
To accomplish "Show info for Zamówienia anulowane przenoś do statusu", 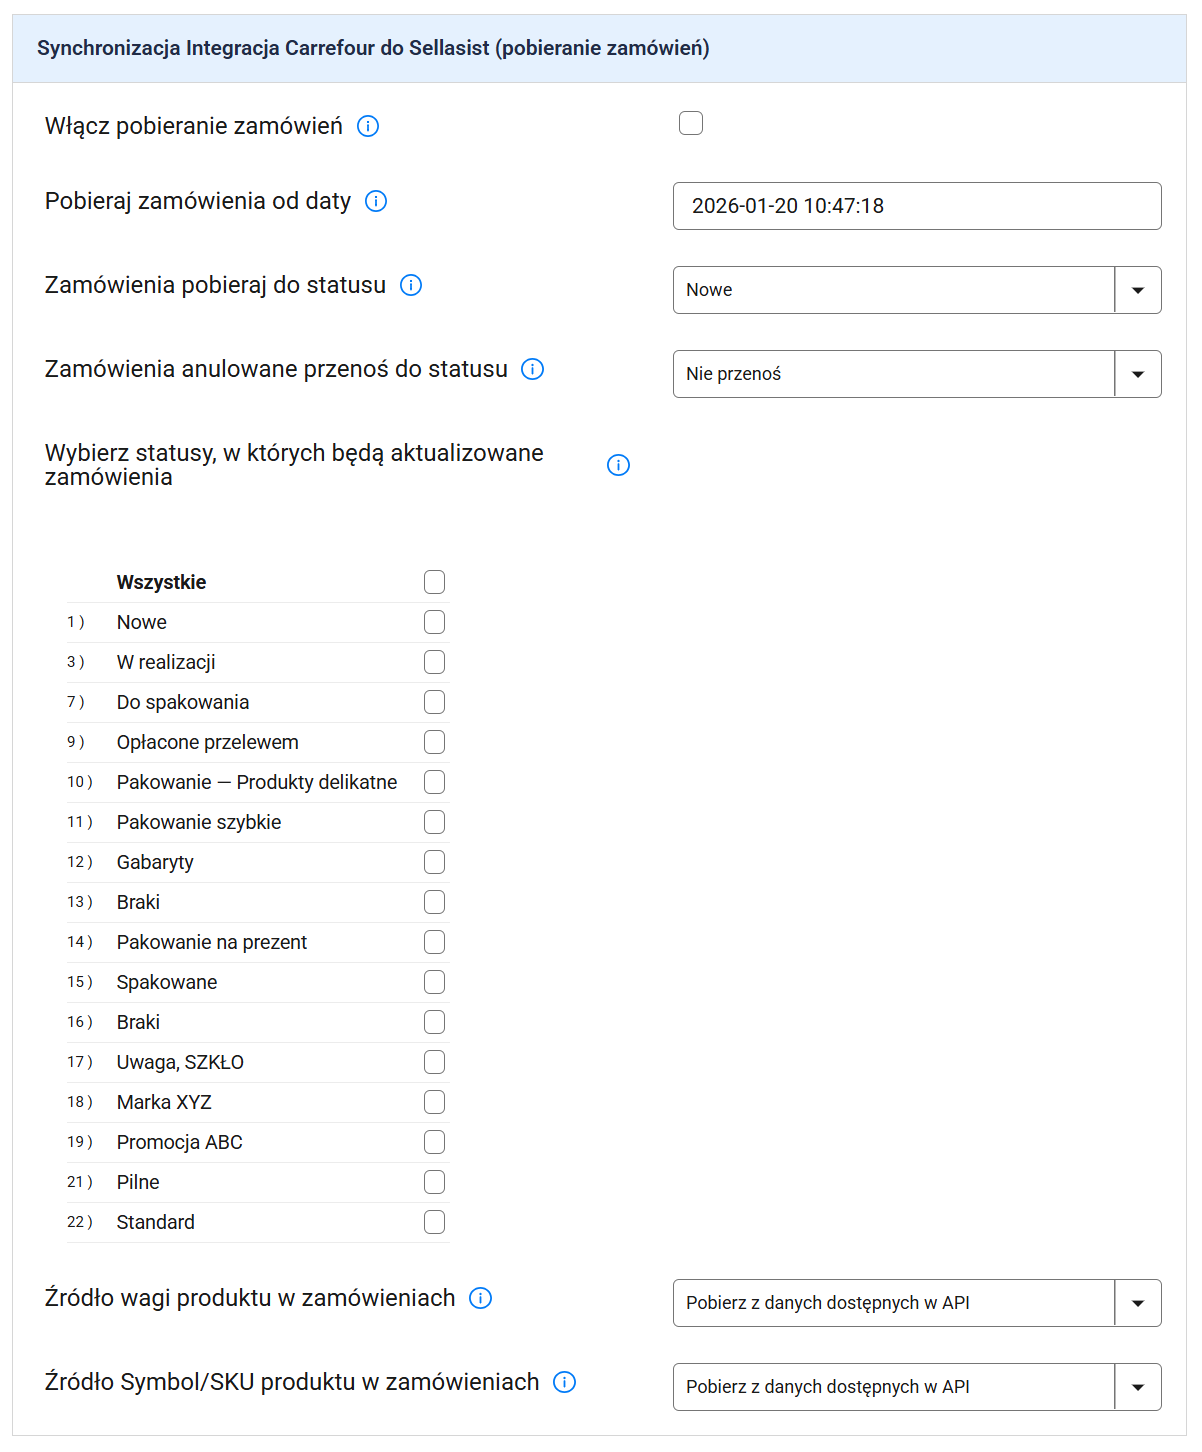I will [533, 369].
